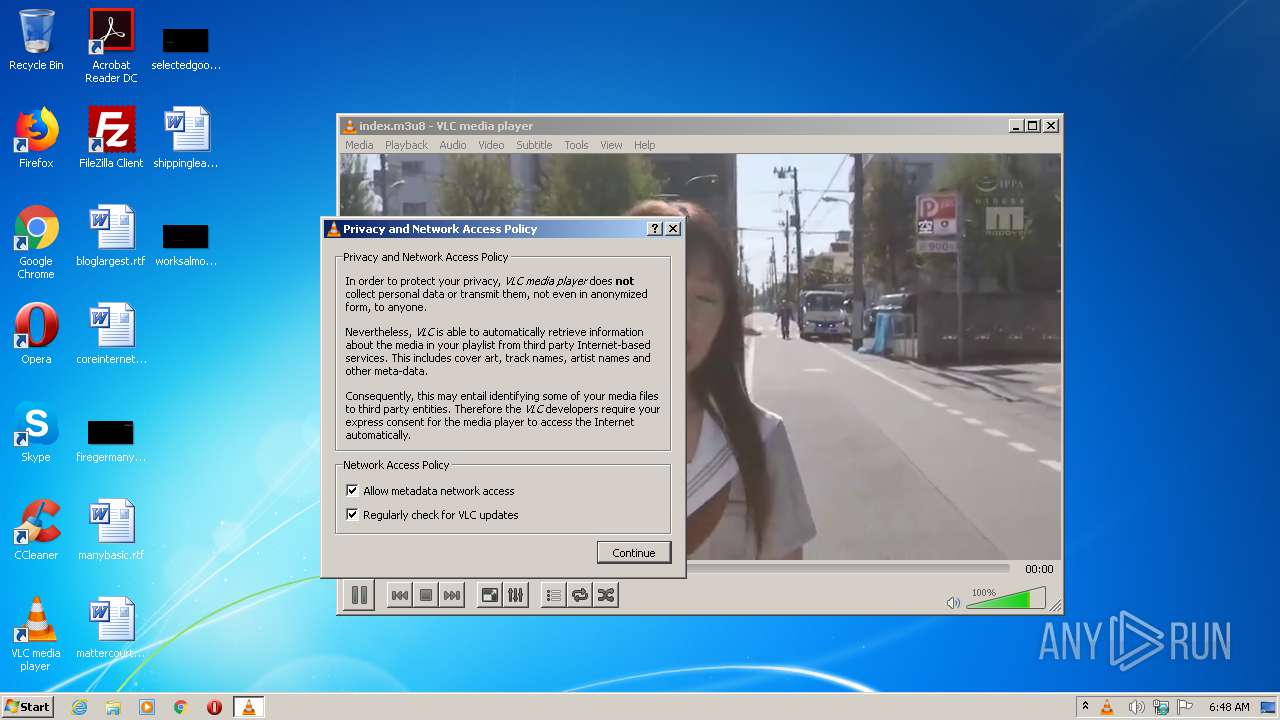Click the VLC cone tray icon
This screenshot has width=1280, height=720.
tap(1107, 707)
